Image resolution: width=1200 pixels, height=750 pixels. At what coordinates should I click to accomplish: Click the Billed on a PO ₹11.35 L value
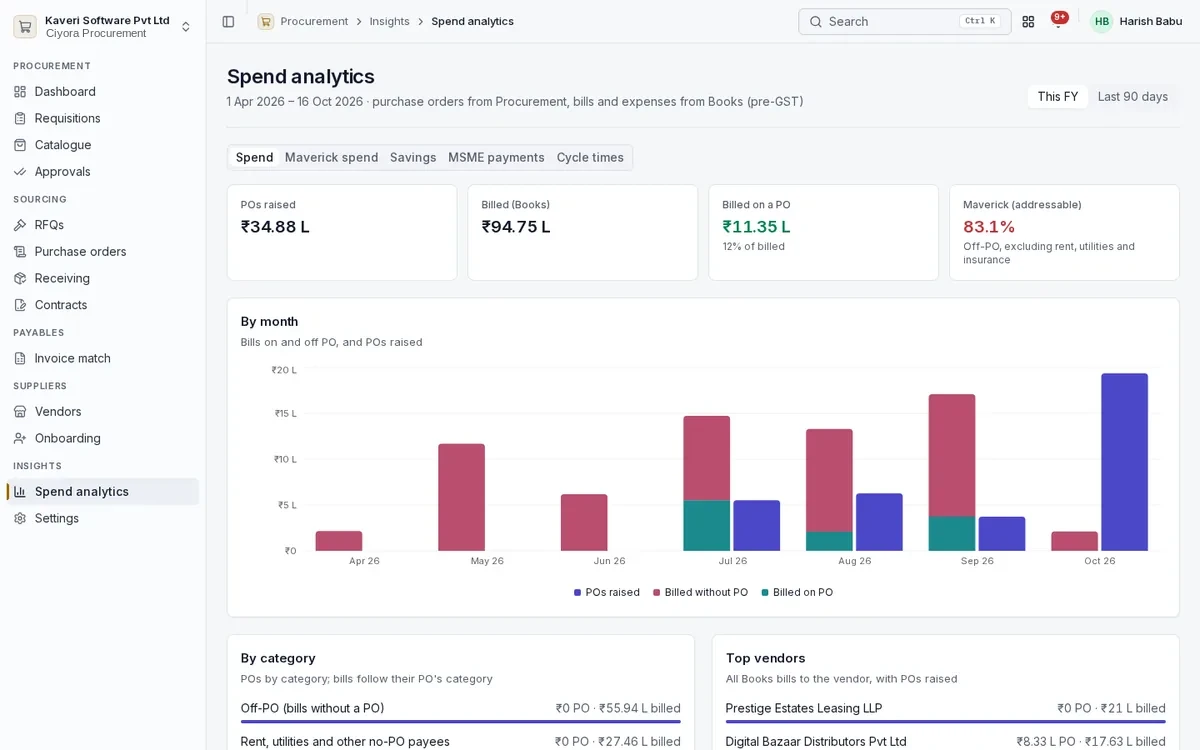coord(757,227)
